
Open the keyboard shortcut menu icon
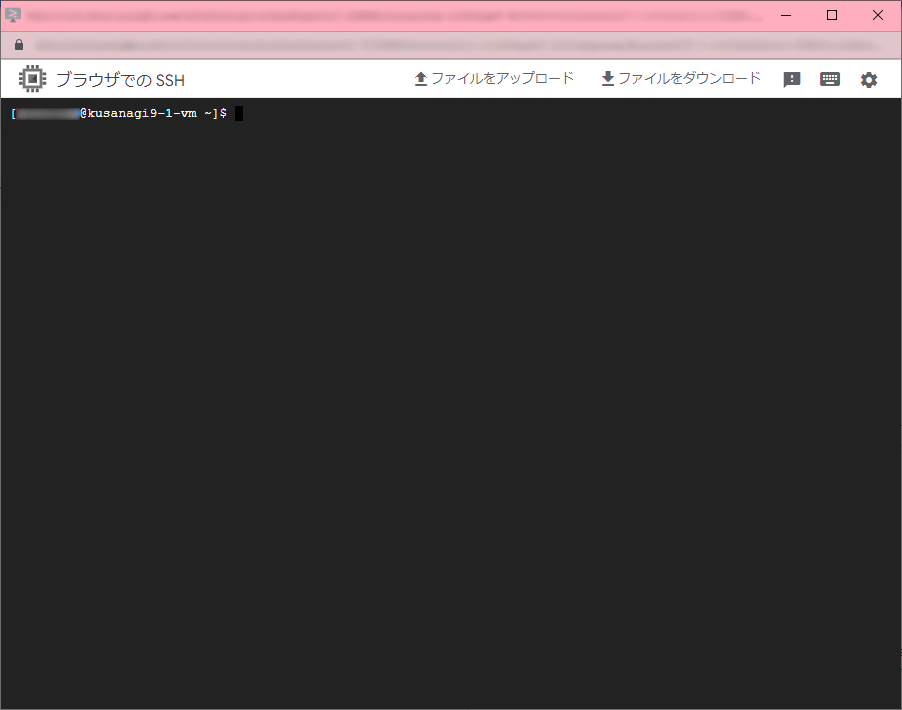830,79
